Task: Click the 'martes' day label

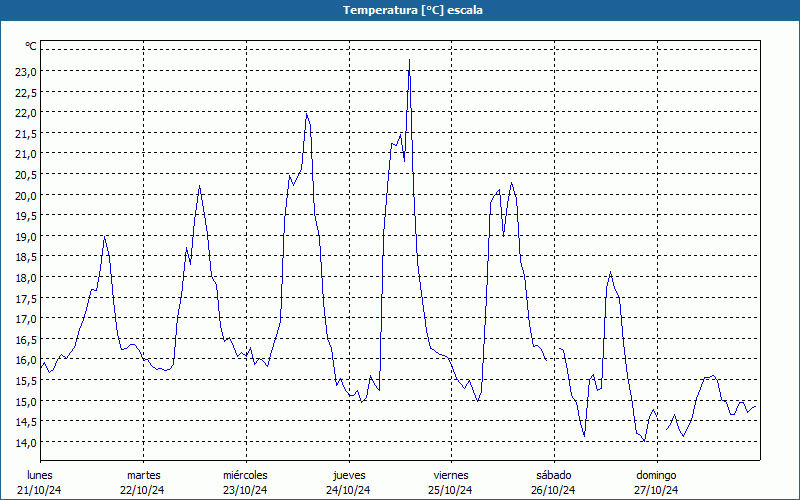Action: 144,475
